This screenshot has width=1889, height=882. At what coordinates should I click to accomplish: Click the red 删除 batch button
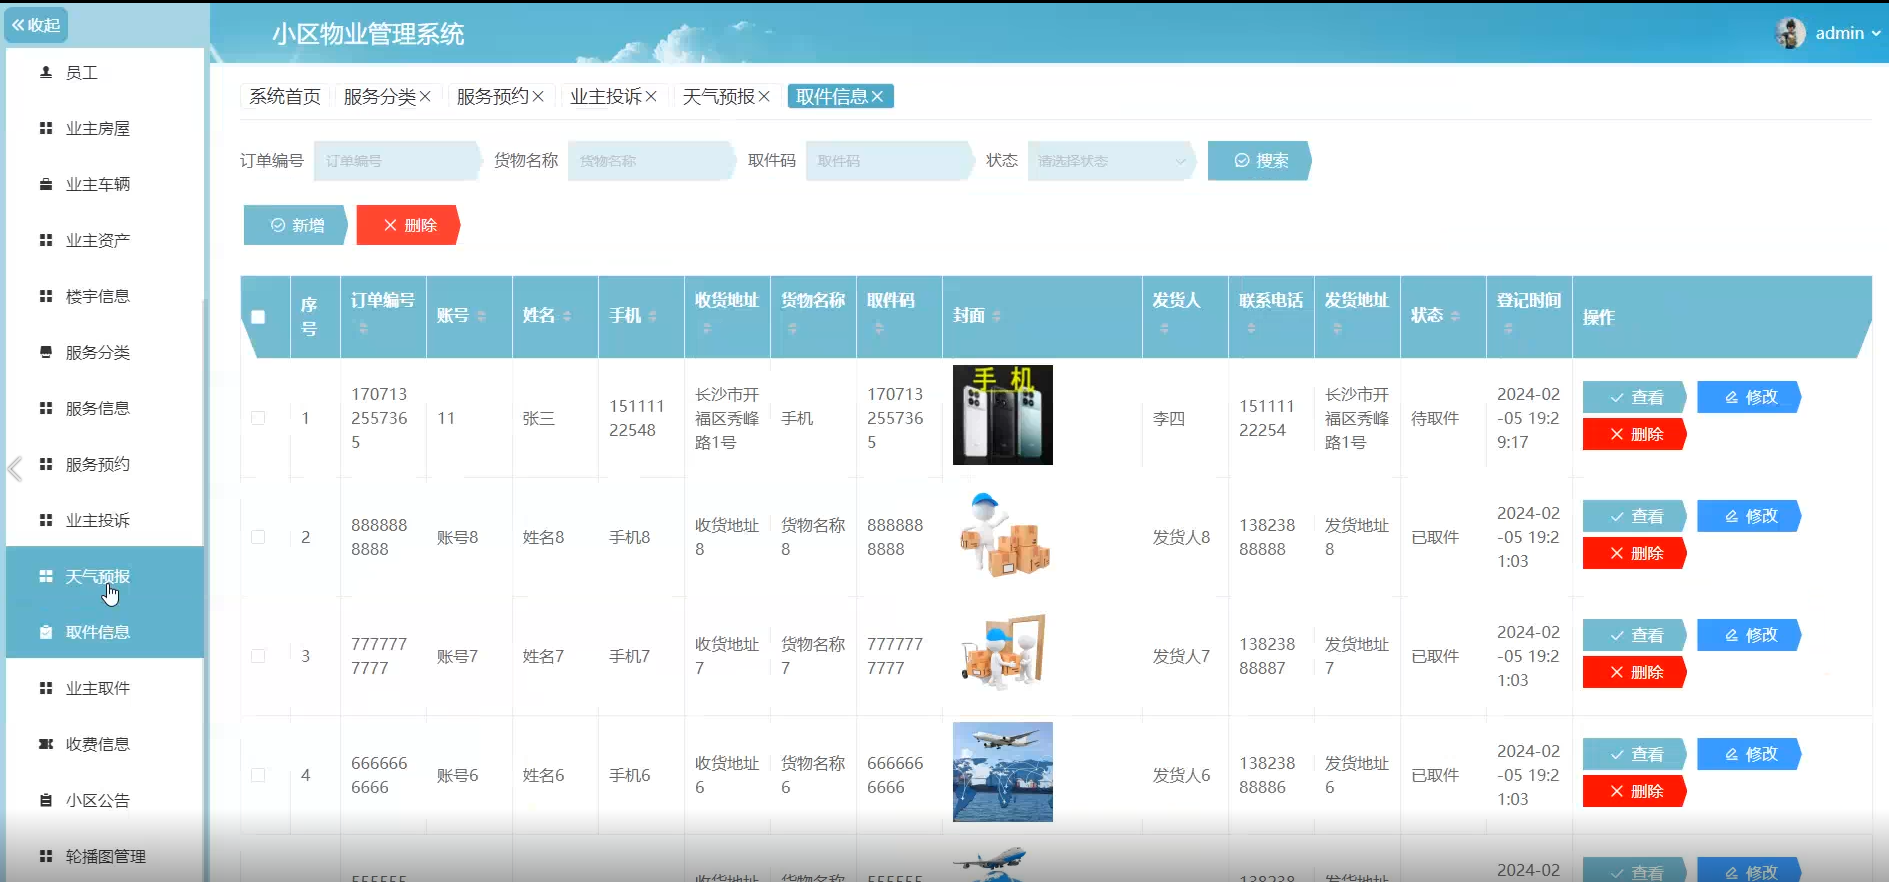pos(408,225)
